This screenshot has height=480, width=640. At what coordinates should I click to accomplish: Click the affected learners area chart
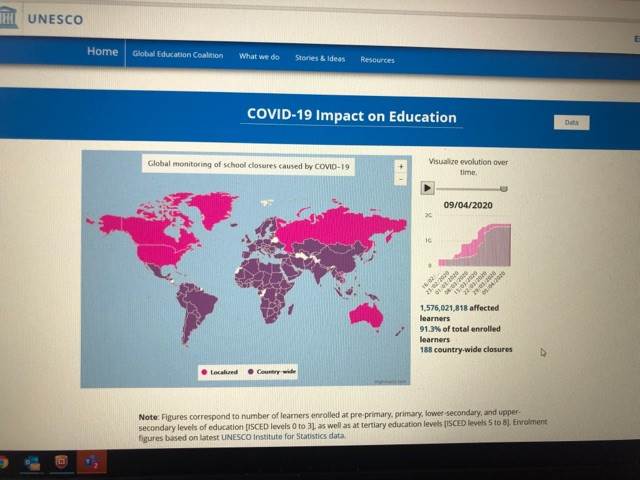pos(475,245)
